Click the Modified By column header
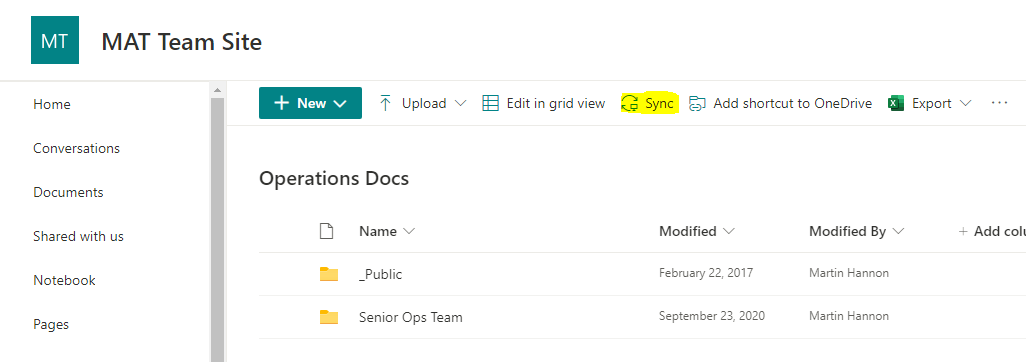The height and width of the screenshot is (362, 1026). click(x=847, y=231)
